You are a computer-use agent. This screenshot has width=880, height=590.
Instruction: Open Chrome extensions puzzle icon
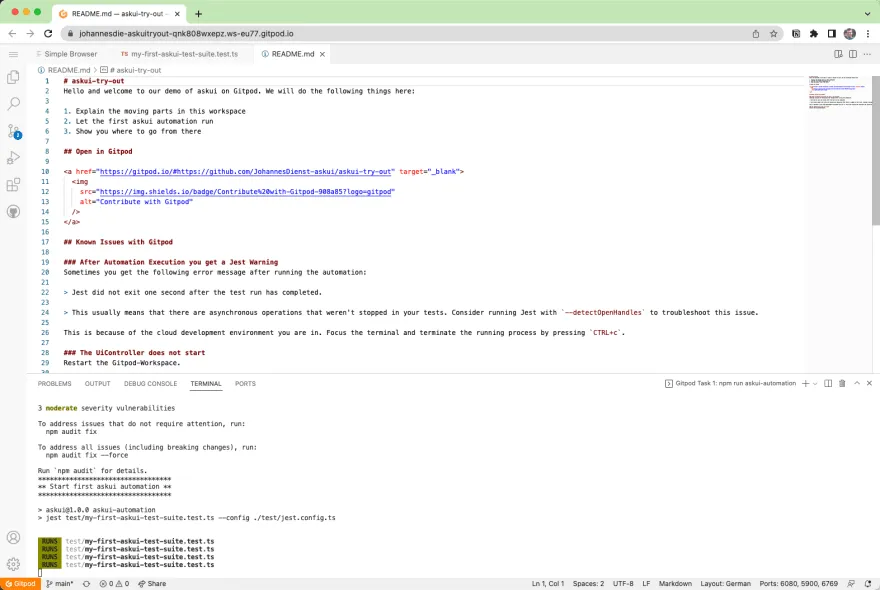814,34
